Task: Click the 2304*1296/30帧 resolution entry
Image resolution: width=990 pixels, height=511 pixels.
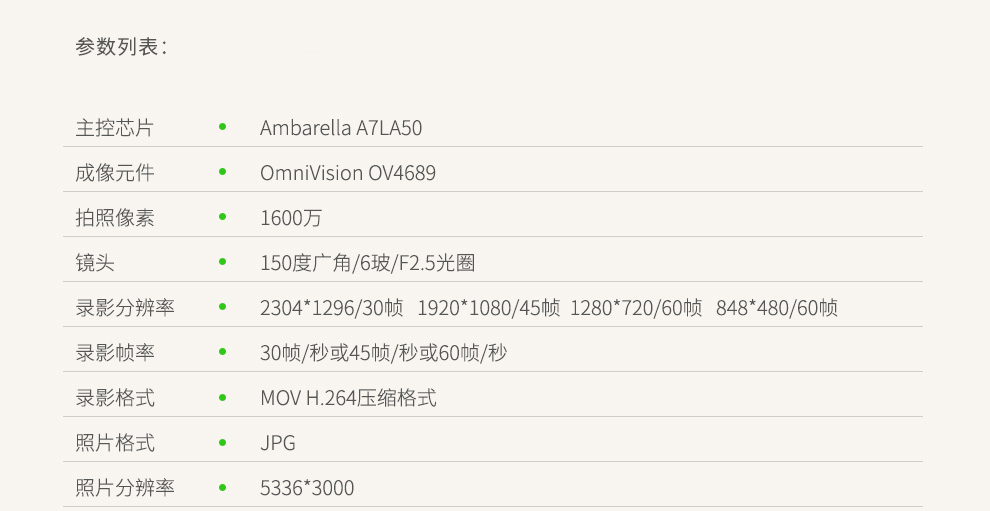Action: [x=331, y=308]
